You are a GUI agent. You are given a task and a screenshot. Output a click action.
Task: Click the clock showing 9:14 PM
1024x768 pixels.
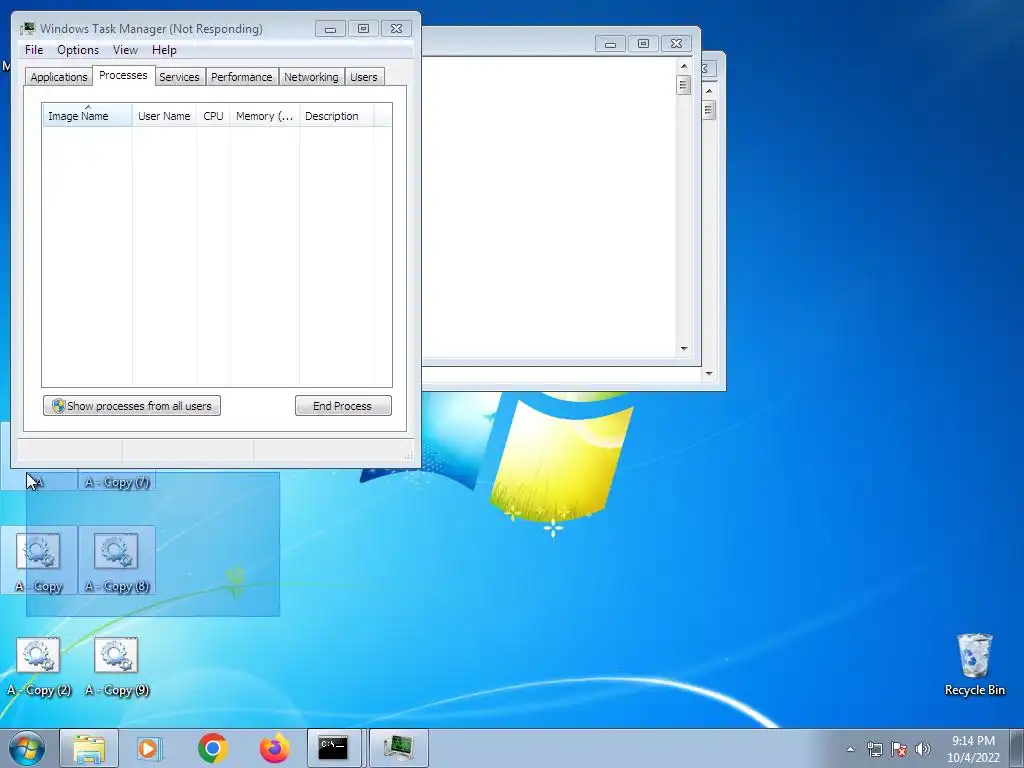point(973,748)
